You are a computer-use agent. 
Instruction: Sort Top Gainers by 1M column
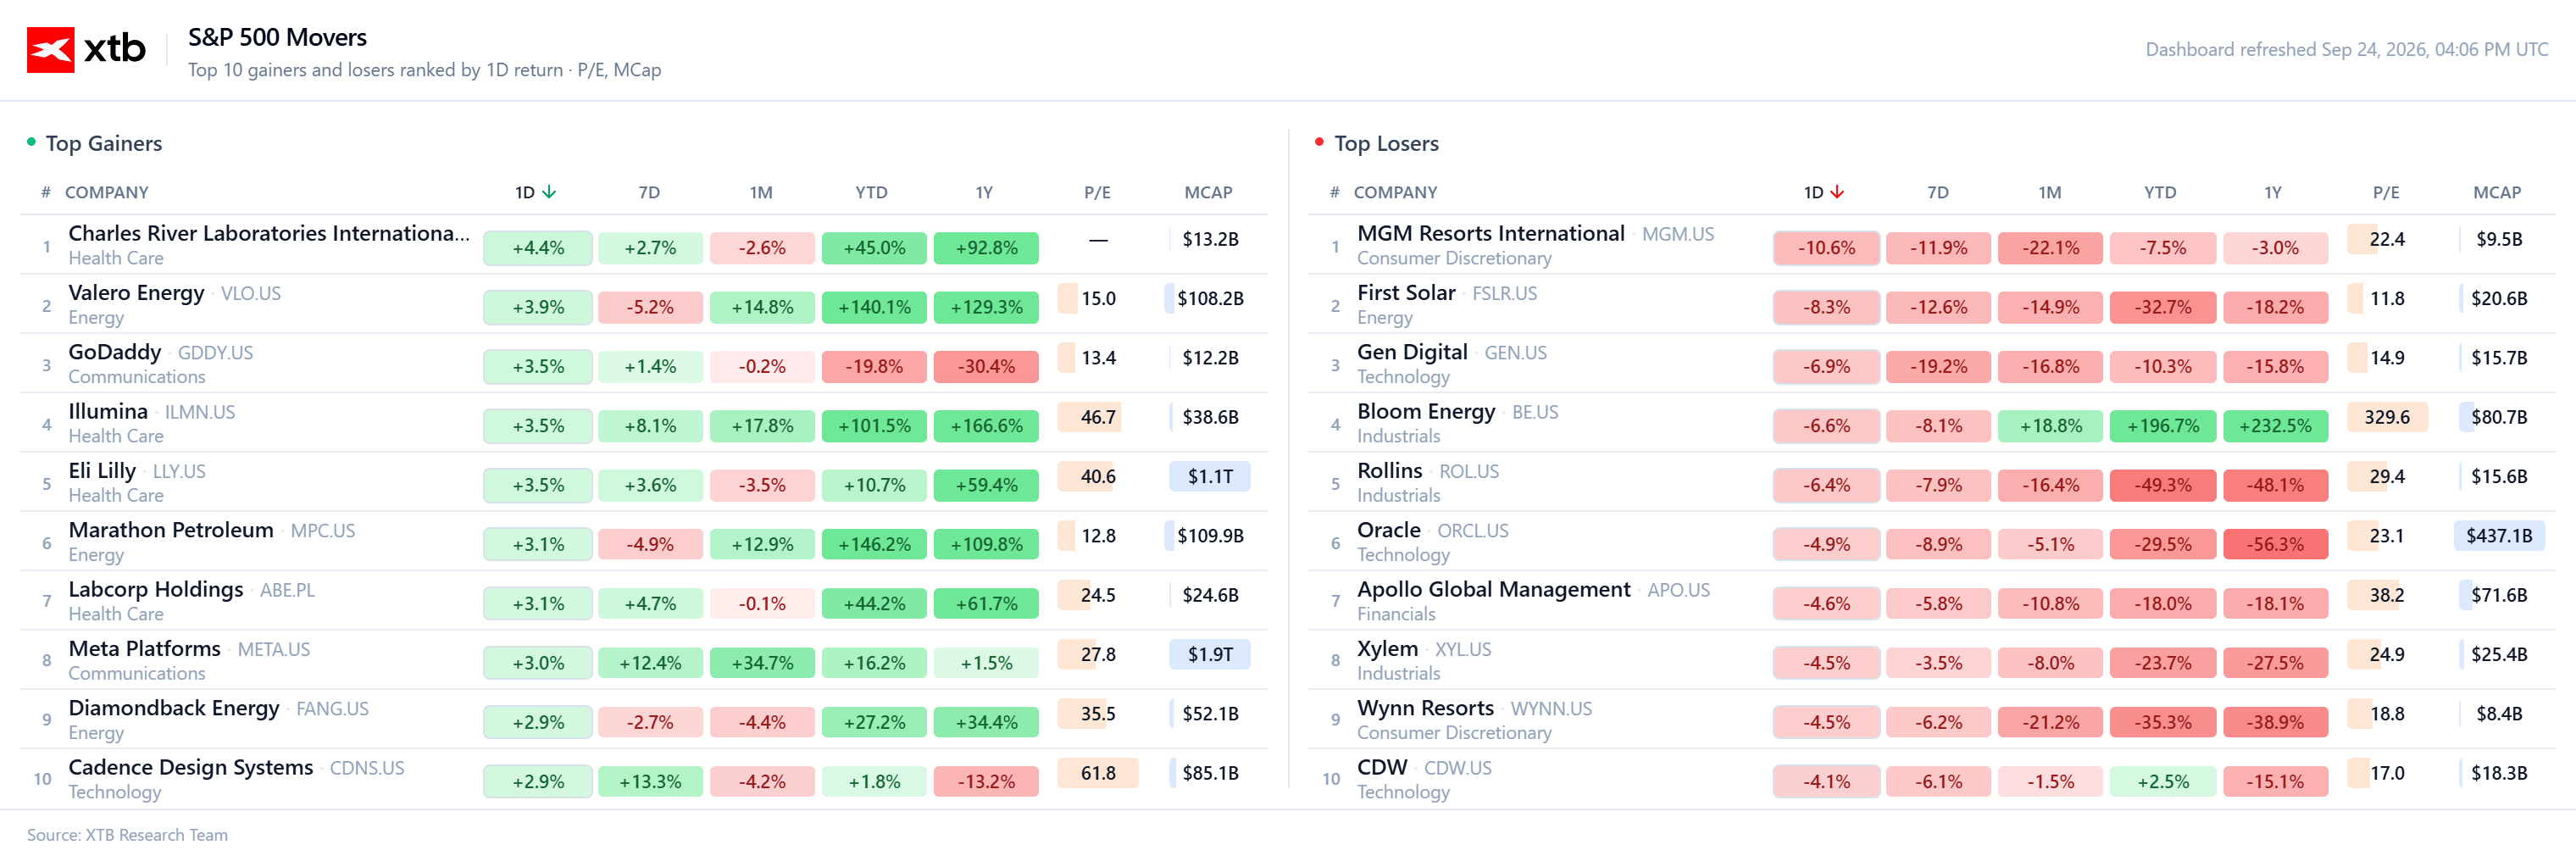pyautogui.click(x=761, y=192)
